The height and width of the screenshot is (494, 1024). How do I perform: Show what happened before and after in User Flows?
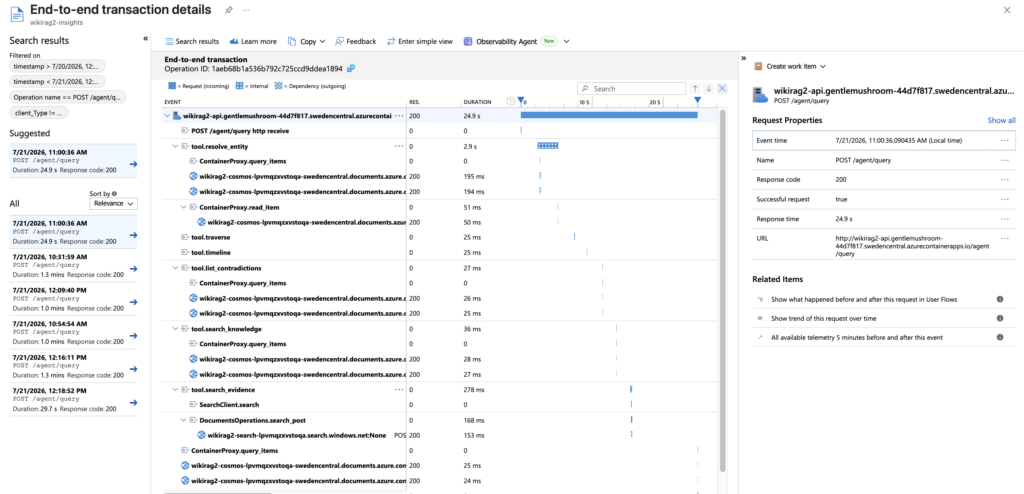(866, 299)
